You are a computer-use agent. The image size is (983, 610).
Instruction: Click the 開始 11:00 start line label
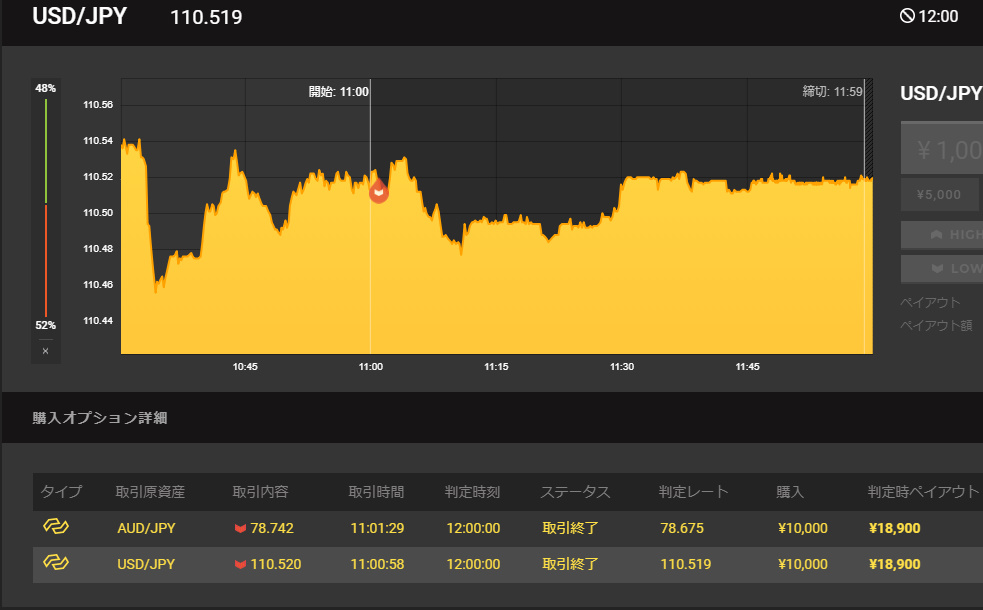tap(339, 92)
